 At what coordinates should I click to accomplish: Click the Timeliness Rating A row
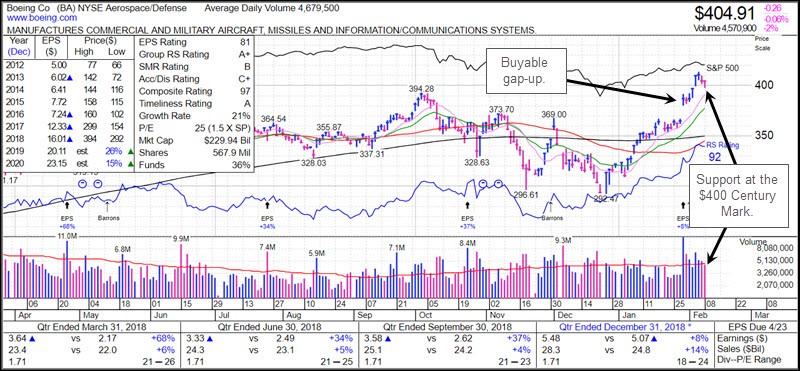195,104
